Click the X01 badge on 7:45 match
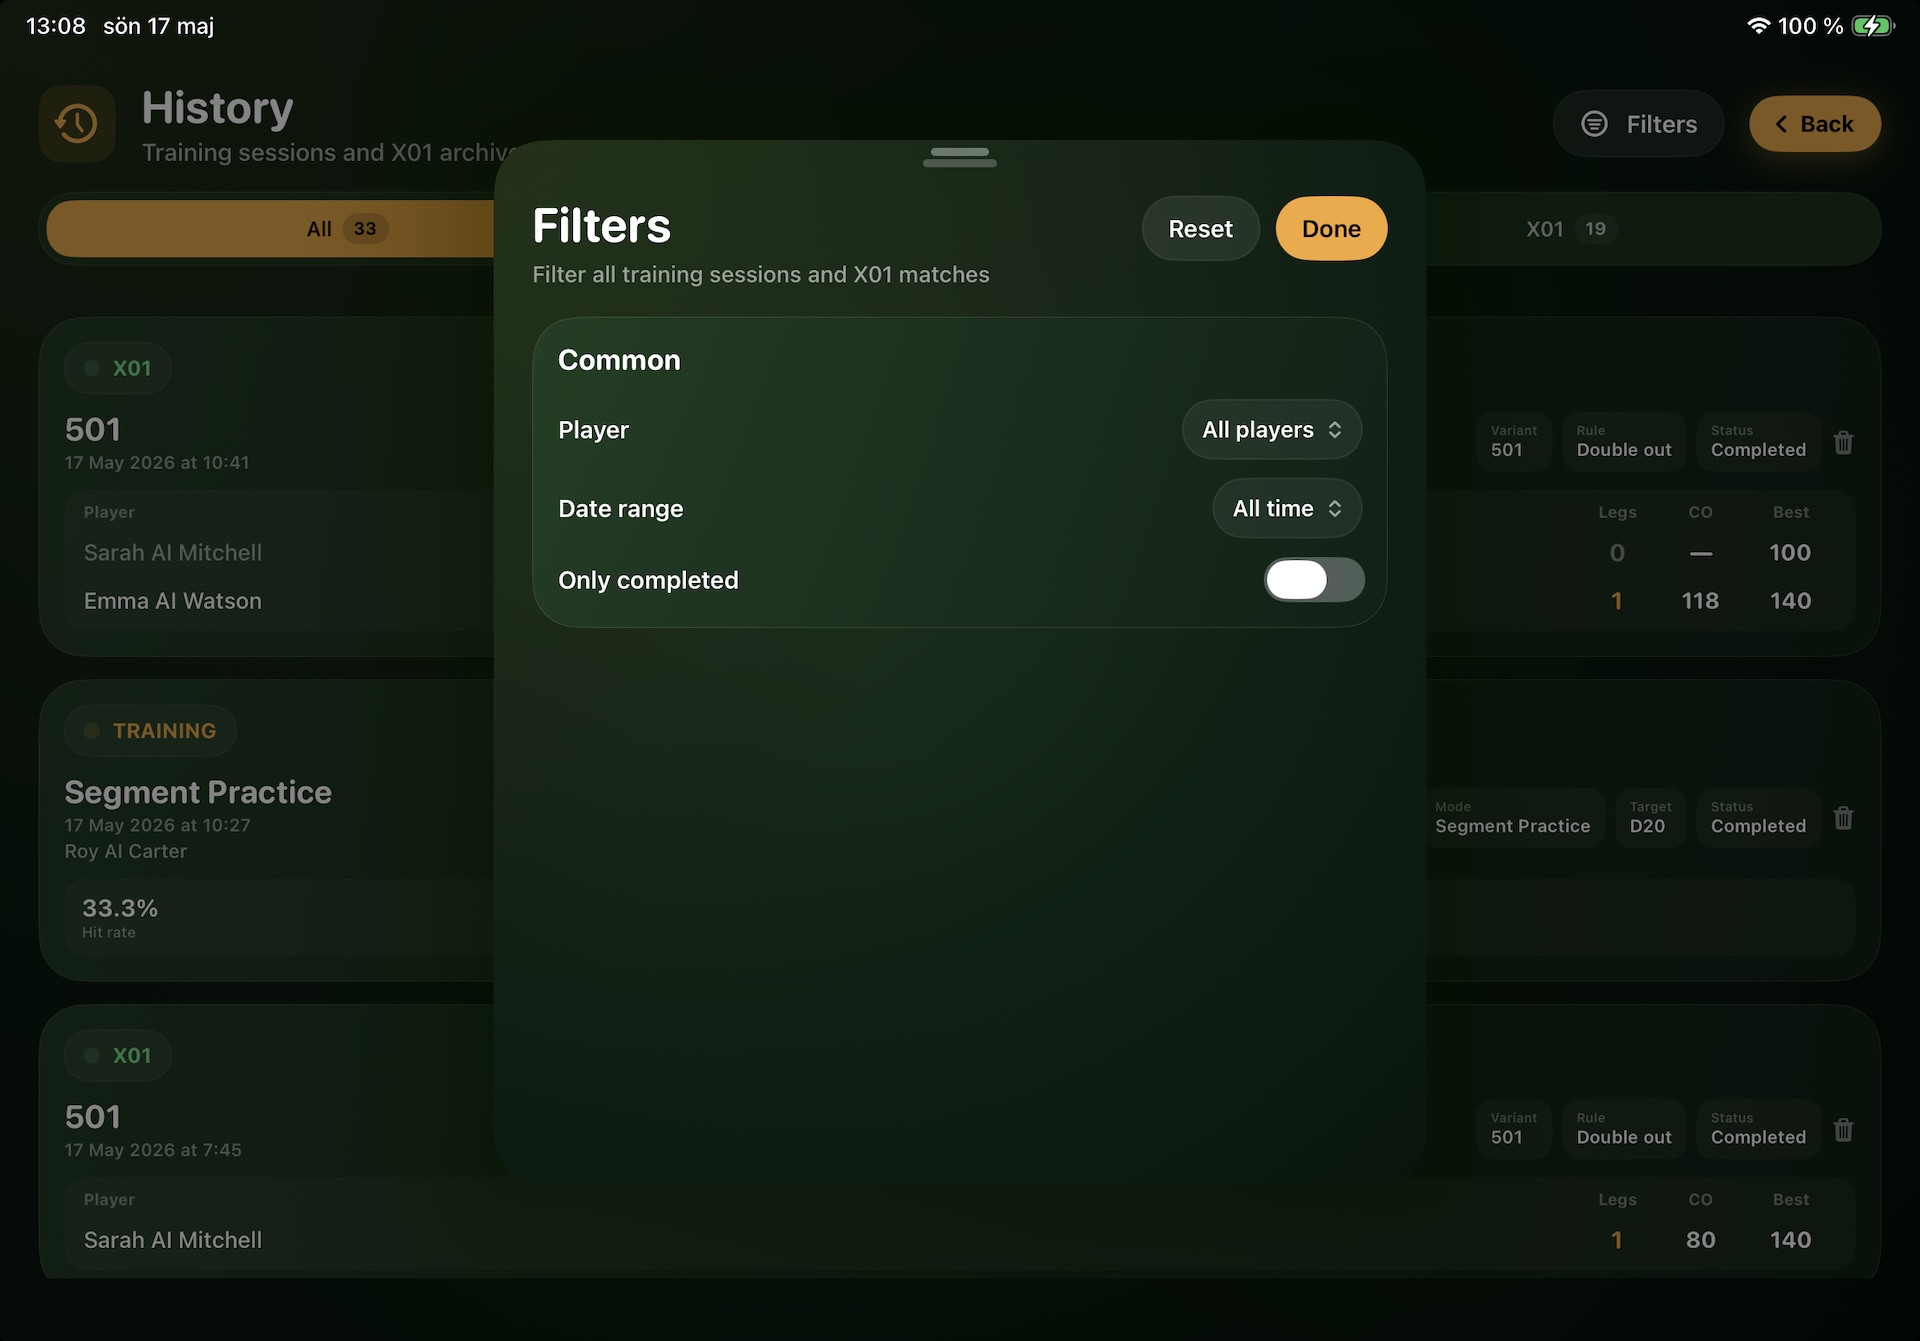Viewport: 1920px width, 1341px height. (x=118, y=1056)
